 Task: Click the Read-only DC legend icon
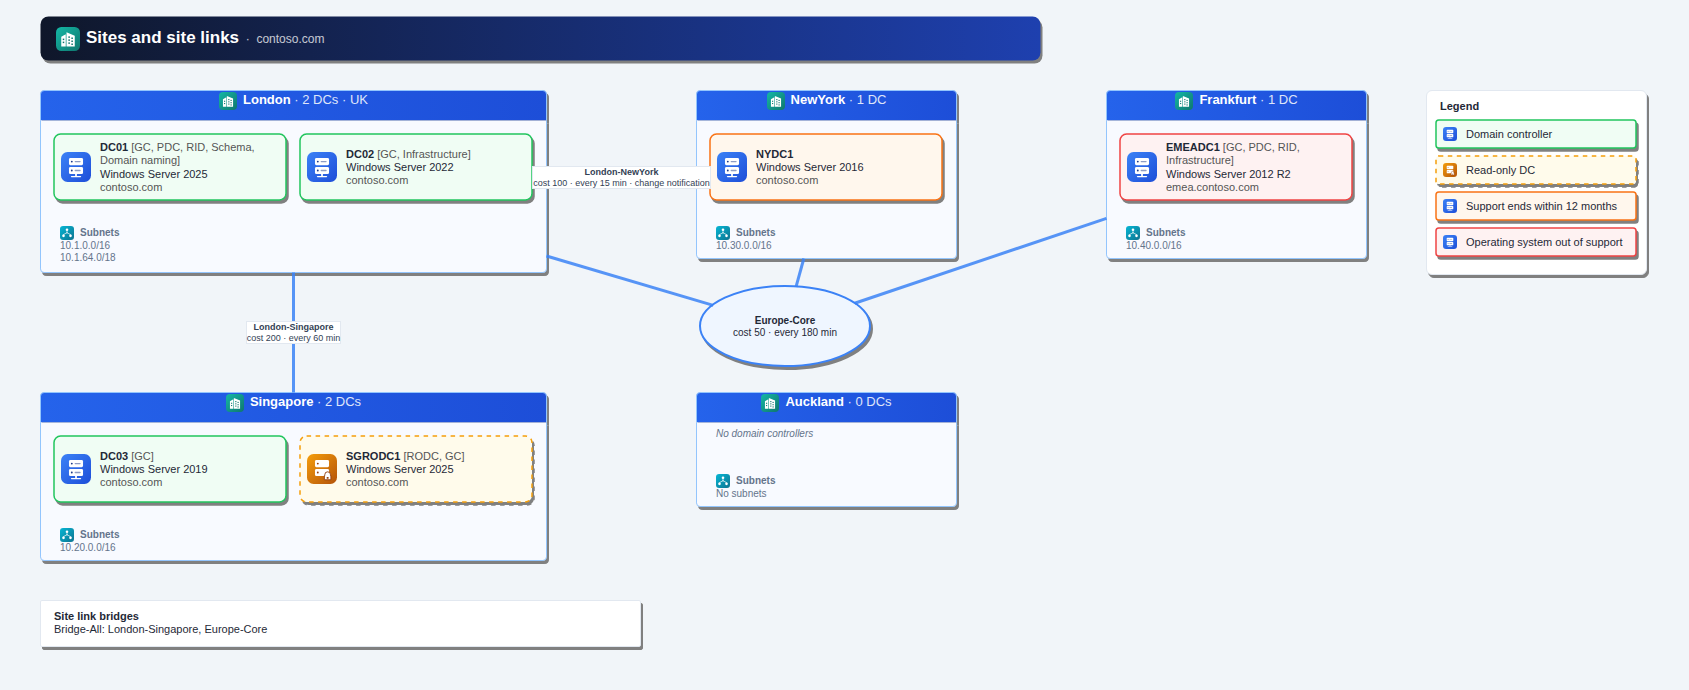(1450, 170)
